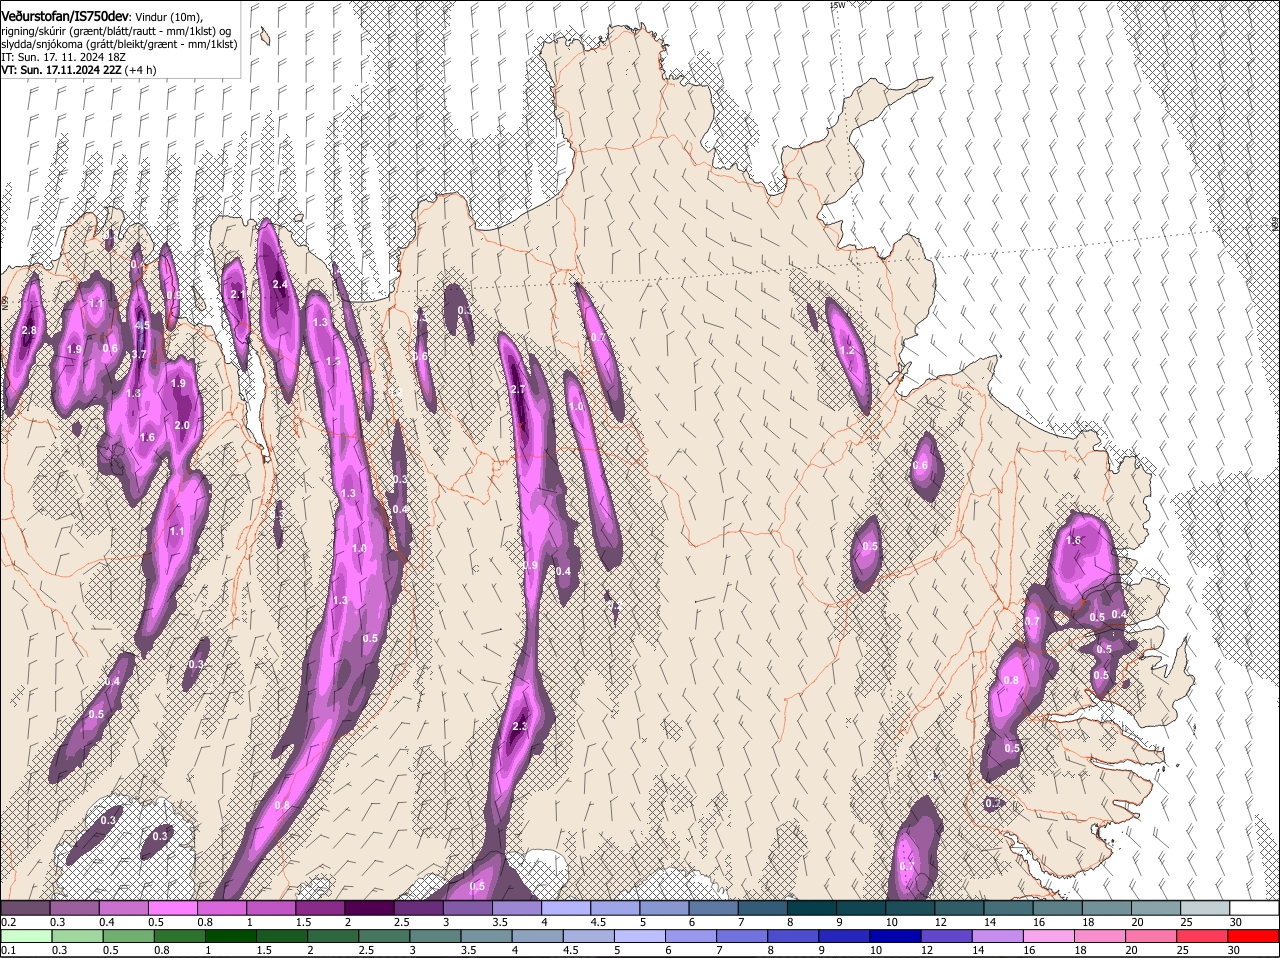The image size is (1280, 958).
Task: Click the lavender bottom legend swatch for 14–16
Action: 997,936
